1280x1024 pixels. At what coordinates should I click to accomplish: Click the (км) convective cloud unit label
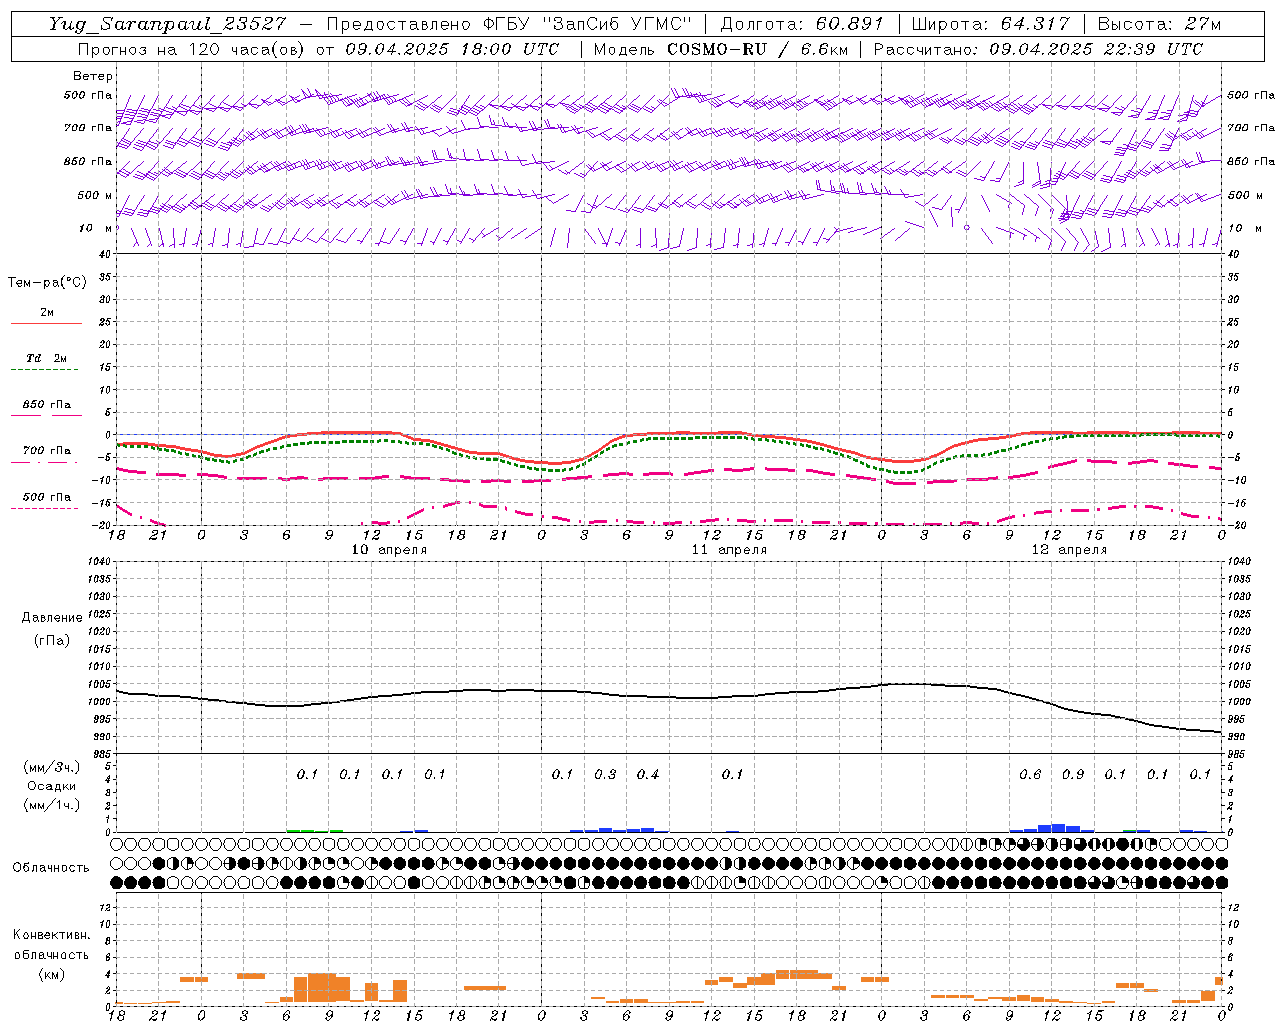click(x=51, y=974)
